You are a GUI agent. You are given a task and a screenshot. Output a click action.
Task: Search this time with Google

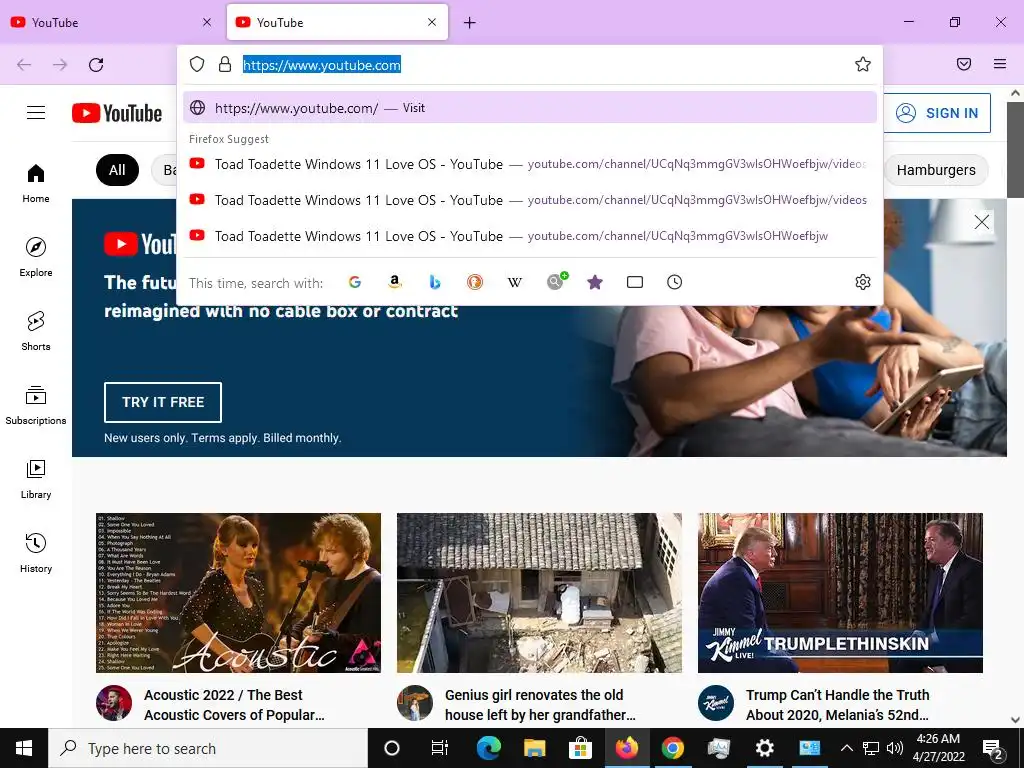(355, 282)
